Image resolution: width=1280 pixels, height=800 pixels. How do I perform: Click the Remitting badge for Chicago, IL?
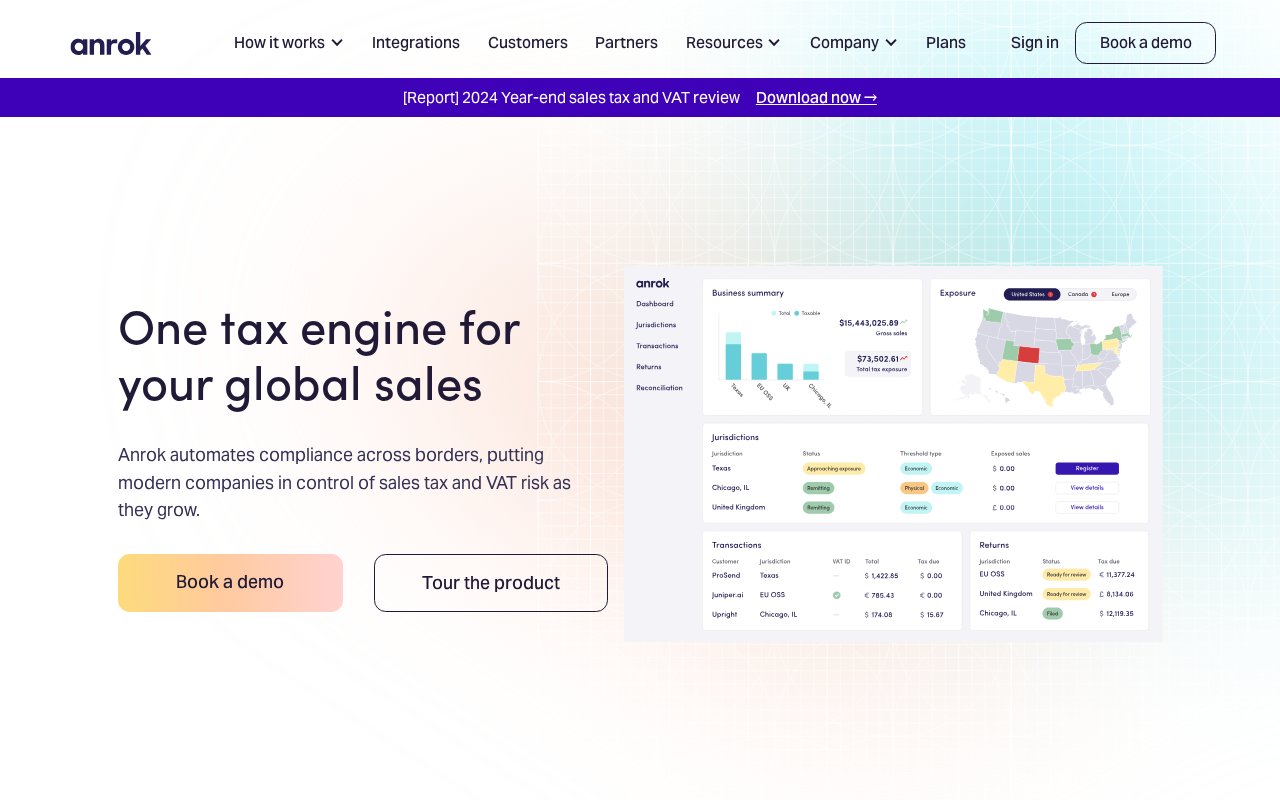(818, 488)
